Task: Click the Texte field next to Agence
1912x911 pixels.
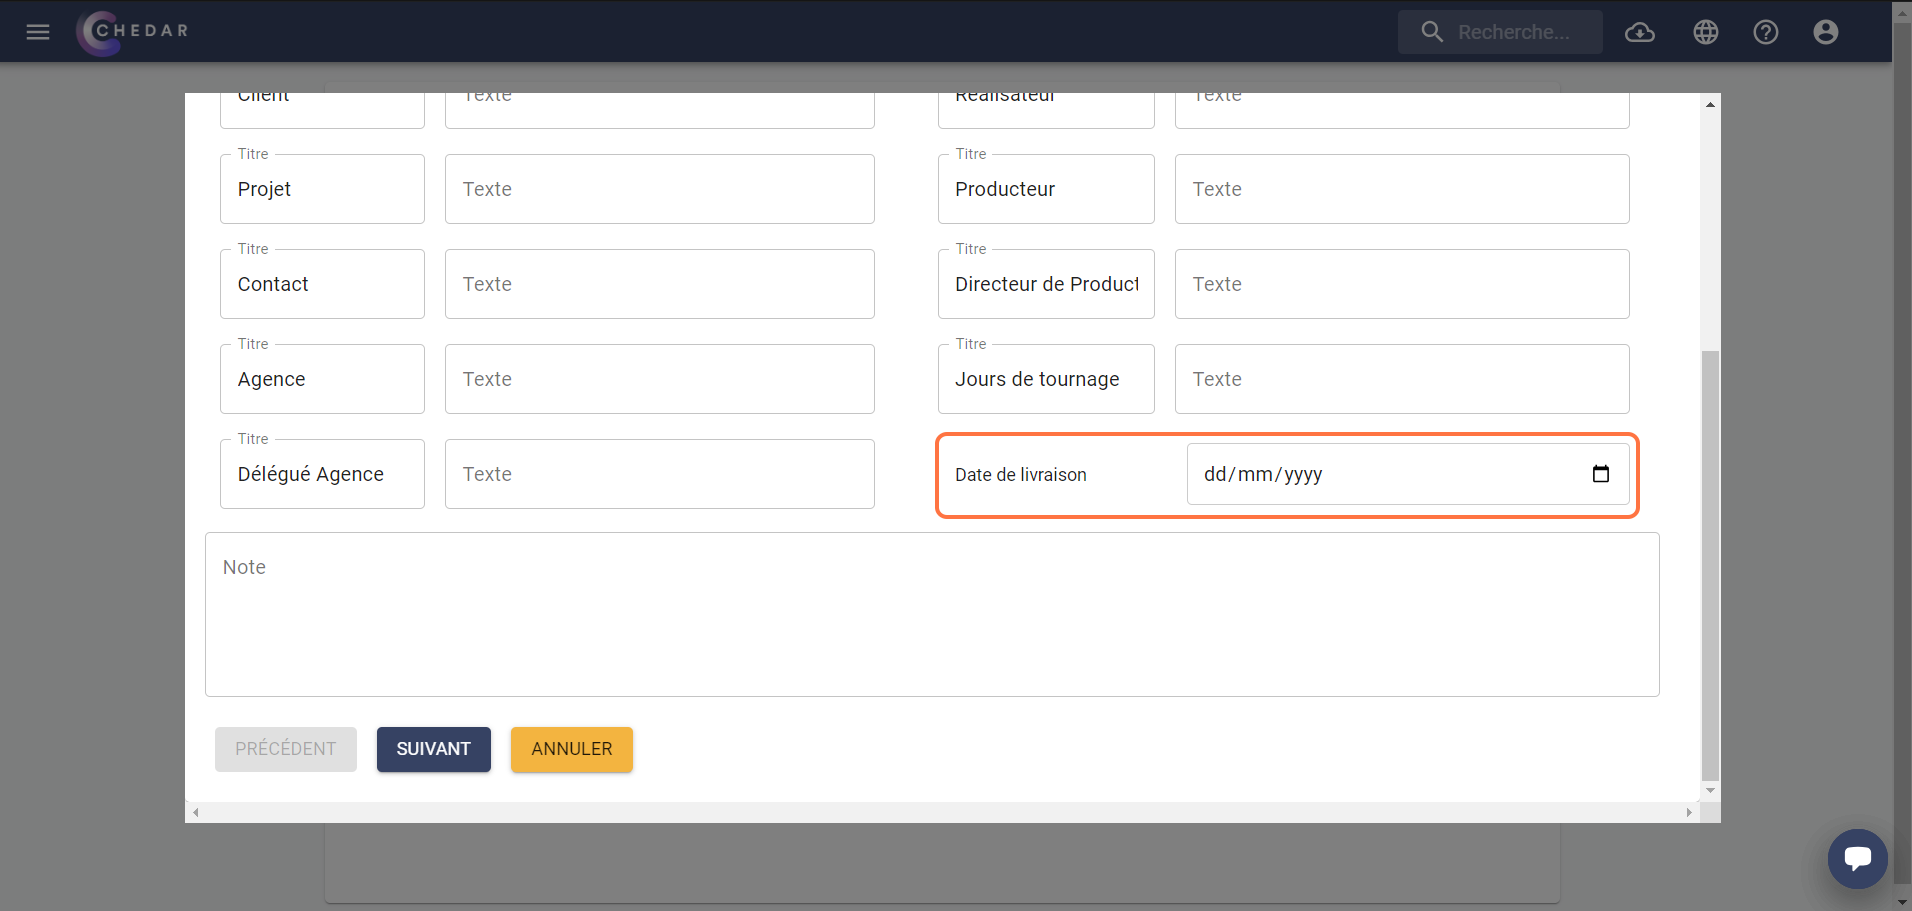Action: (x=660, y=379)
